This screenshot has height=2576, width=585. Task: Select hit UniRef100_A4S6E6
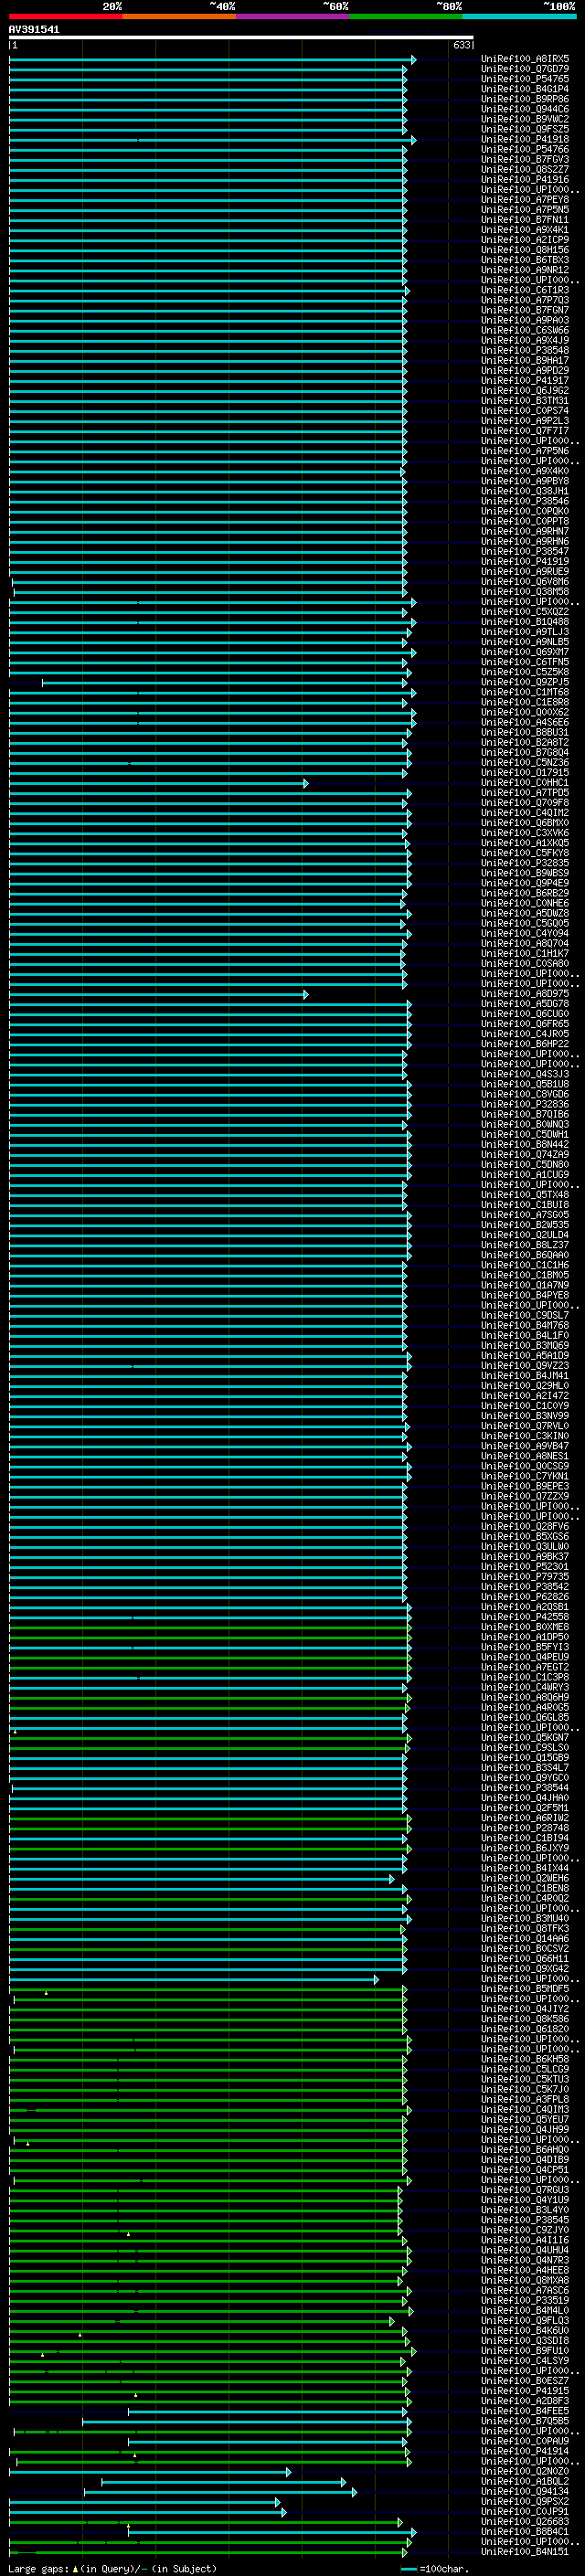point(525,723)
